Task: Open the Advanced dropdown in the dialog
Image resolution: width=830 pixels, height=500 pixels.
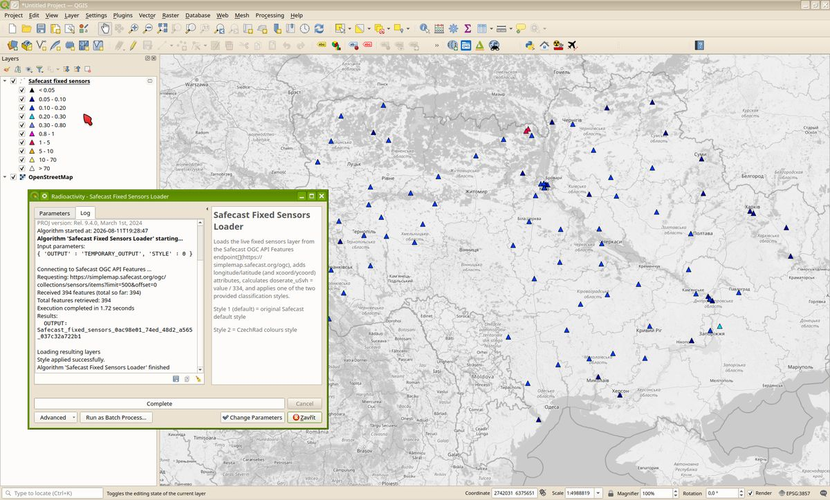Action: pos(56,417)
